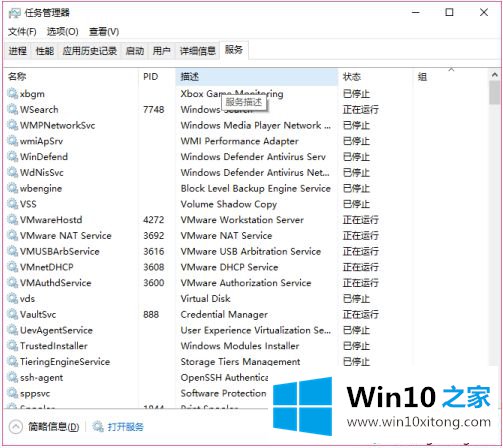This screenshot has width=503, height=448.
Task: Click the VMware NAT Service gear icon
Action: click(12, 236)
